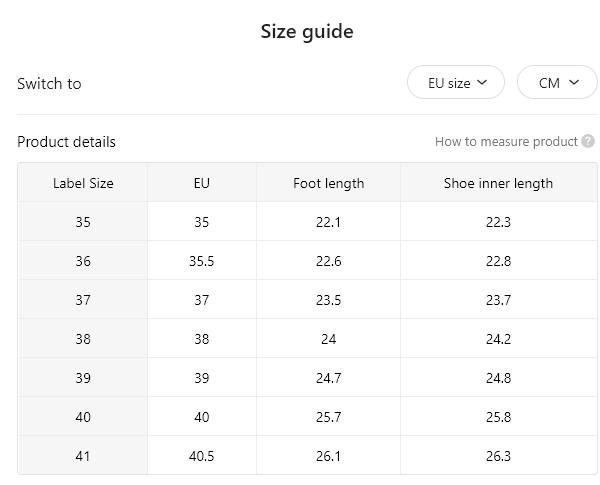
Task: Click the question mark help icon
Action: coord(588,141)
